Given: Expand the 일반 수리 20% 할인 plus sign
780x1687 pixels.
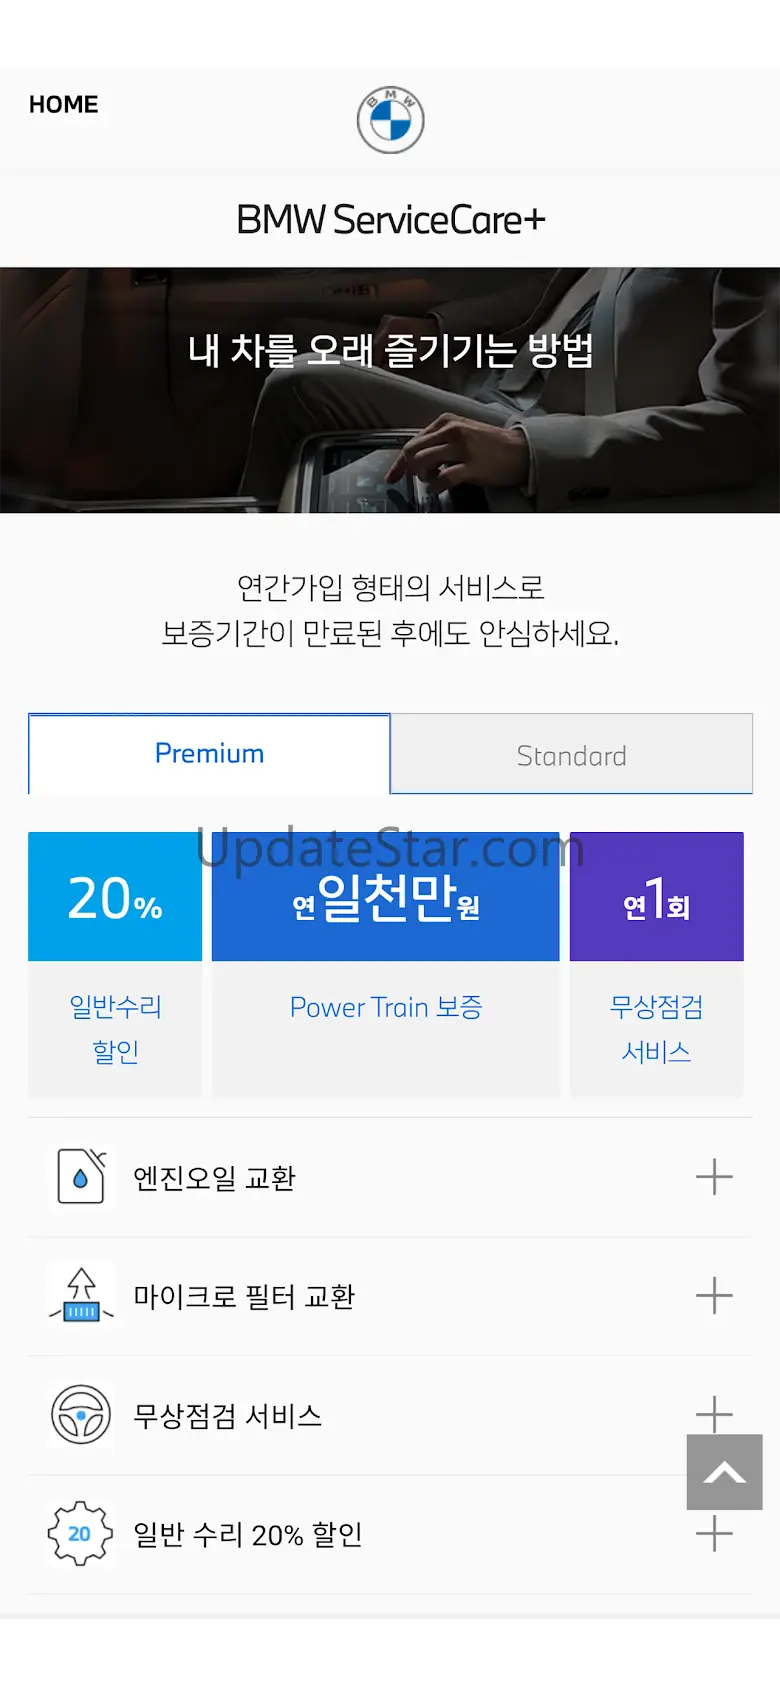Looking at the screenshot, I should tap(714, 1533).
